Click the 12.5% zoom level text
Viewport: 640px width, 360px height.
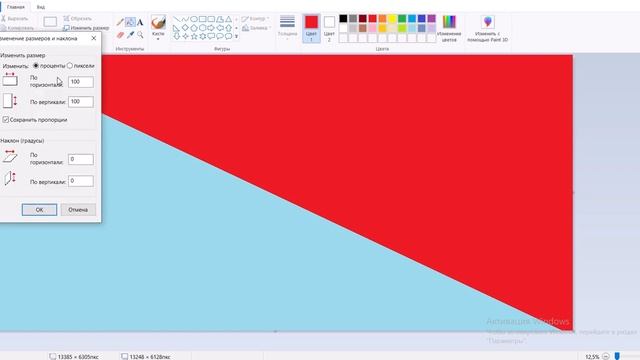pyautogui.click(x=592, y=357)
